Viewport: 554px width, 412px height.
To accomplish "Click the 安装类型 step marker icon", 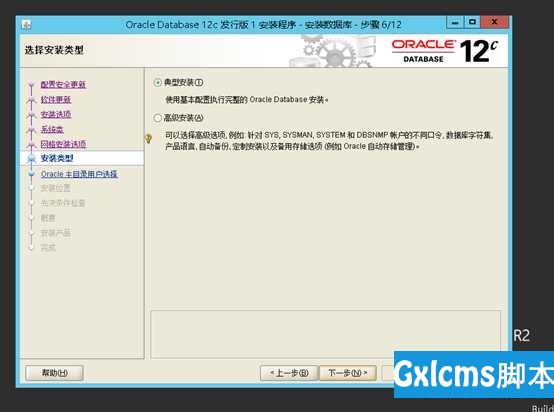I will (x=31, y=158).
